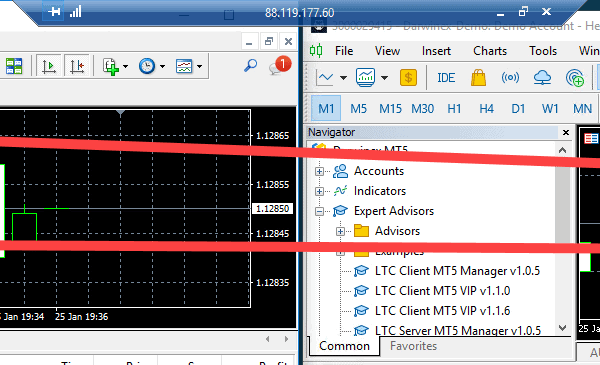600x365 pixels.
Task: Click the add indicator icon in the left window
Action: [x=111, y=67]
